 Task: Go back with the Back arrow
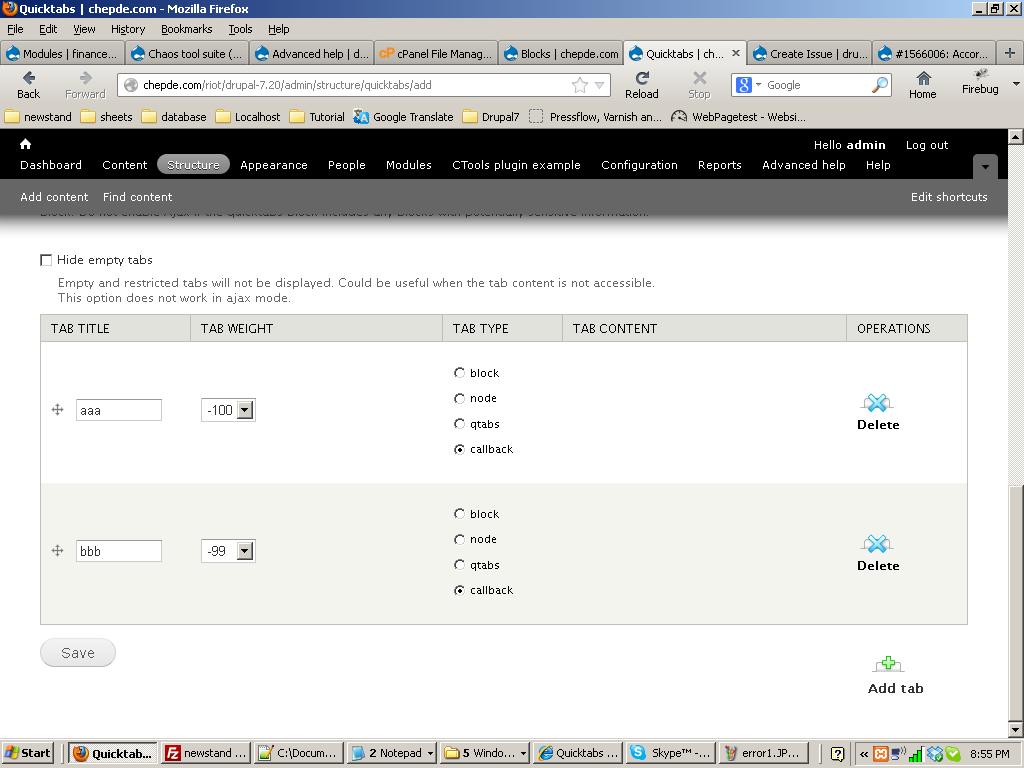[x=28, y=85]
